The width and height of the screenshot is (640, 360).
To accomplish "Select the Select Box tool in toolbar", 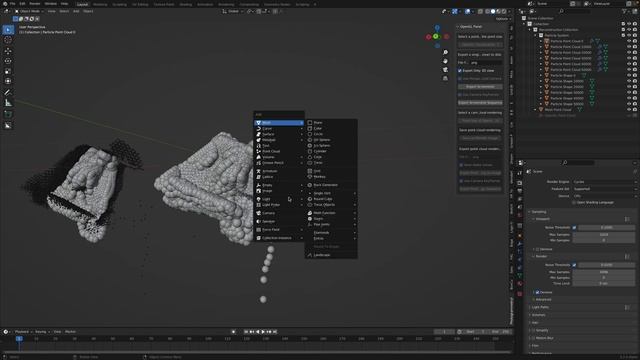I will pos(8,30).
